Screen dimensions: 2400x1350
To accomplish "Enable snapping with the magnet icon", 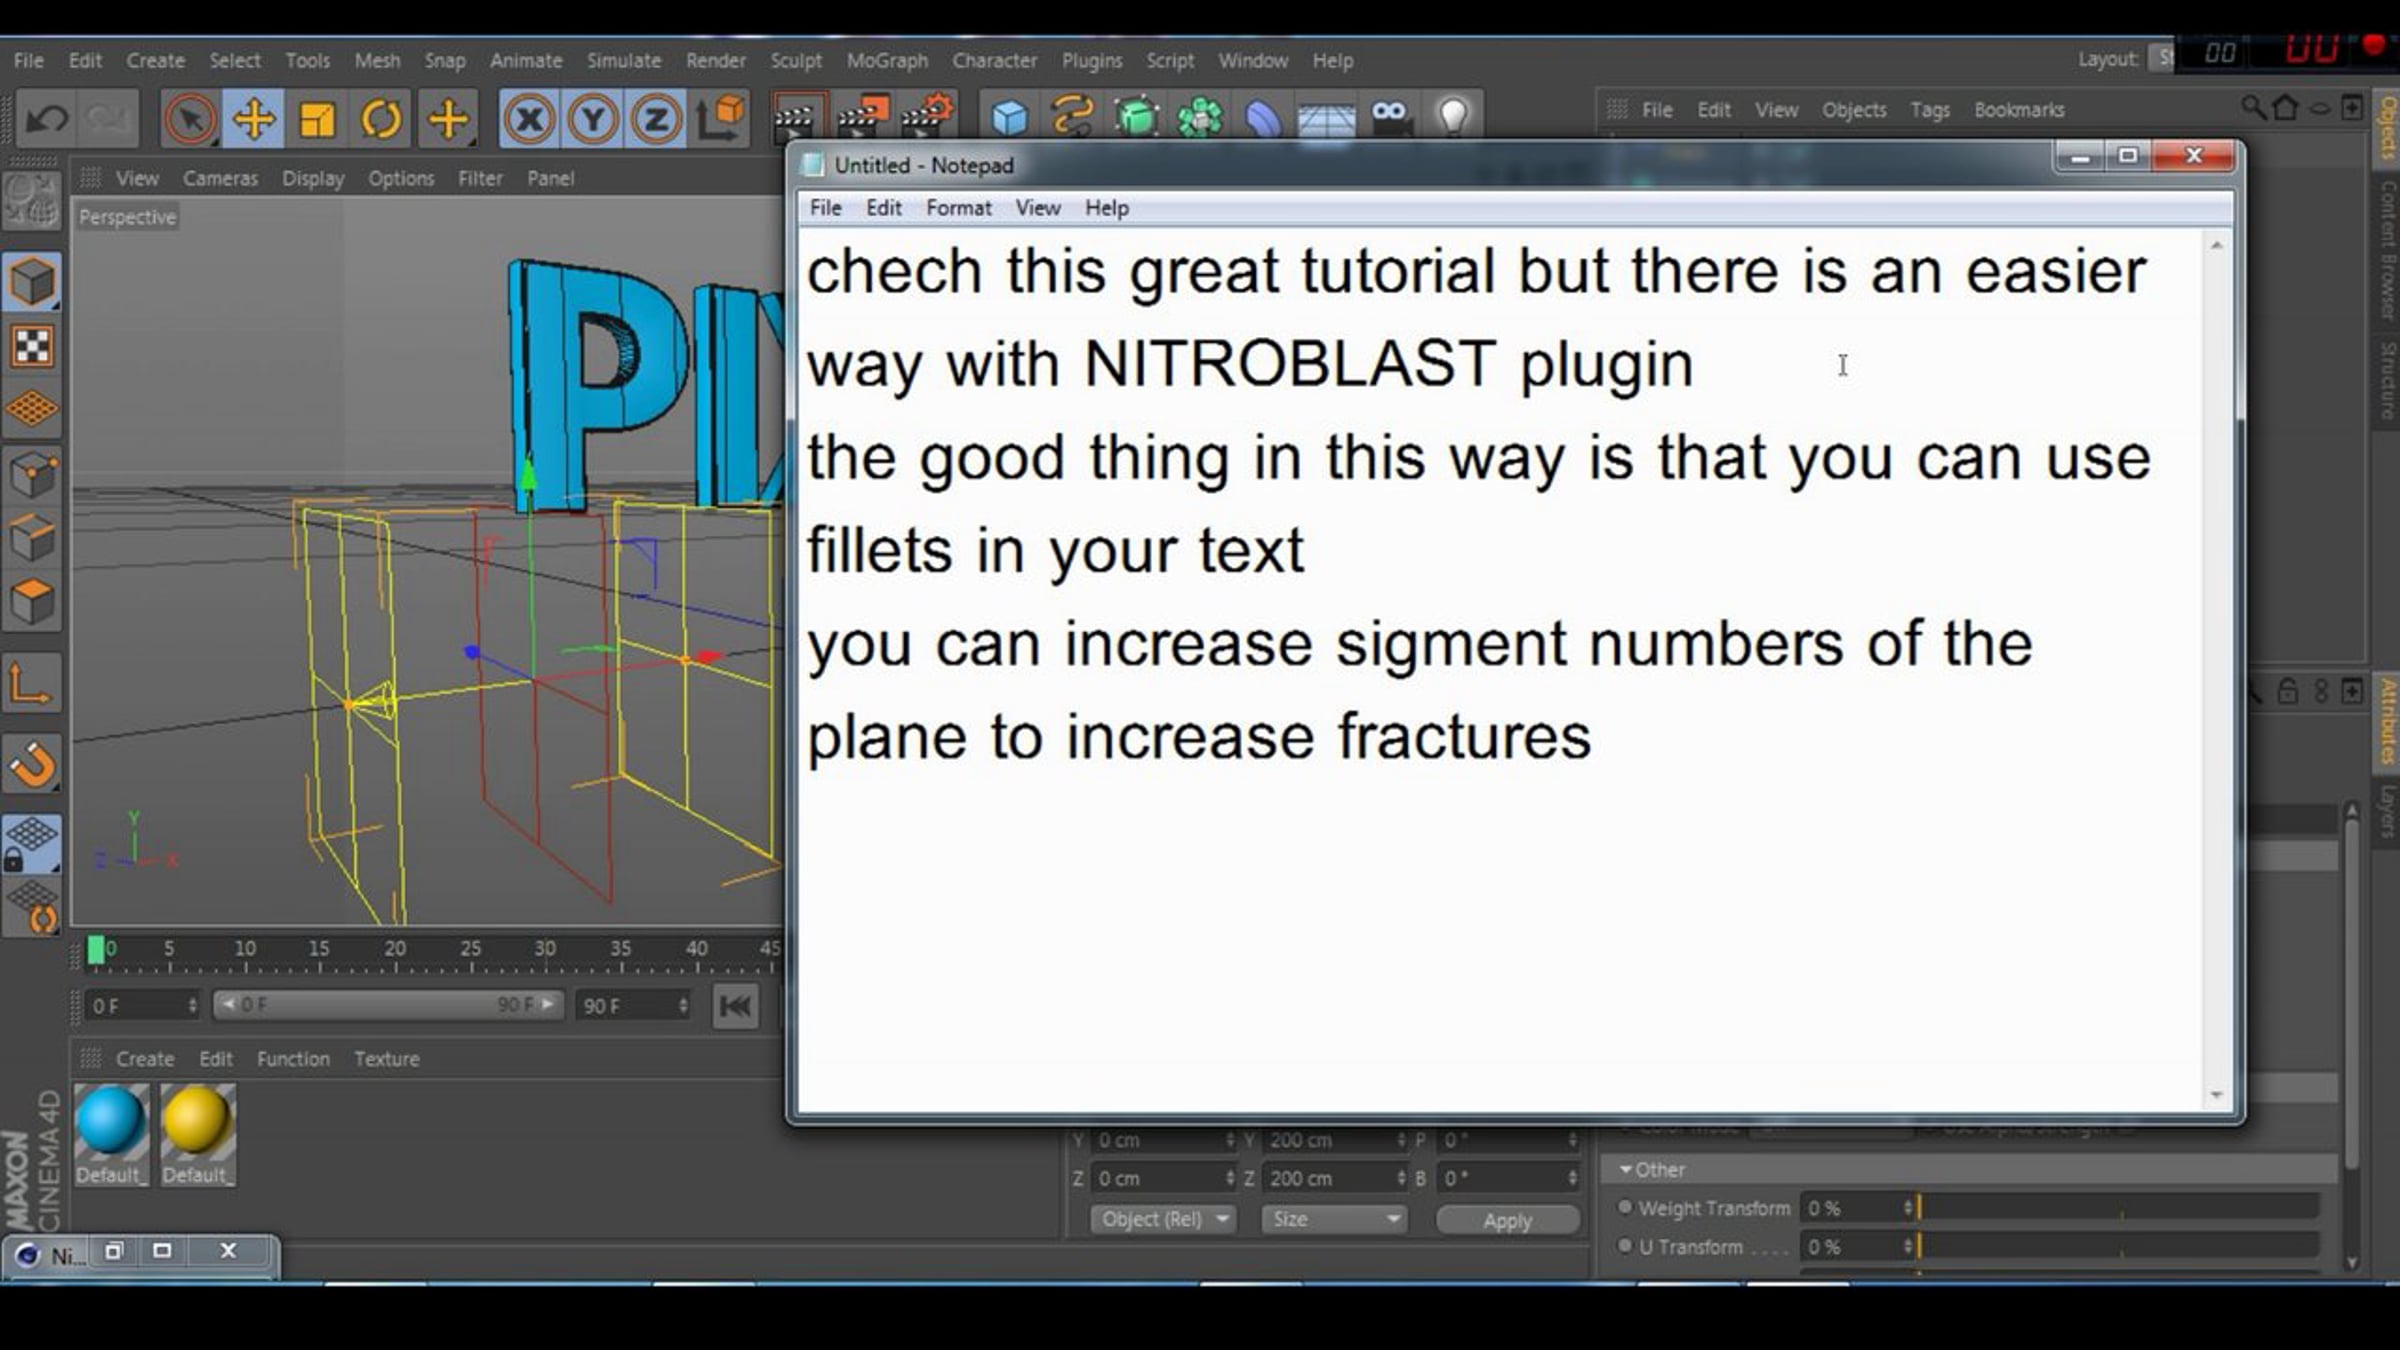I will [32, 766].
